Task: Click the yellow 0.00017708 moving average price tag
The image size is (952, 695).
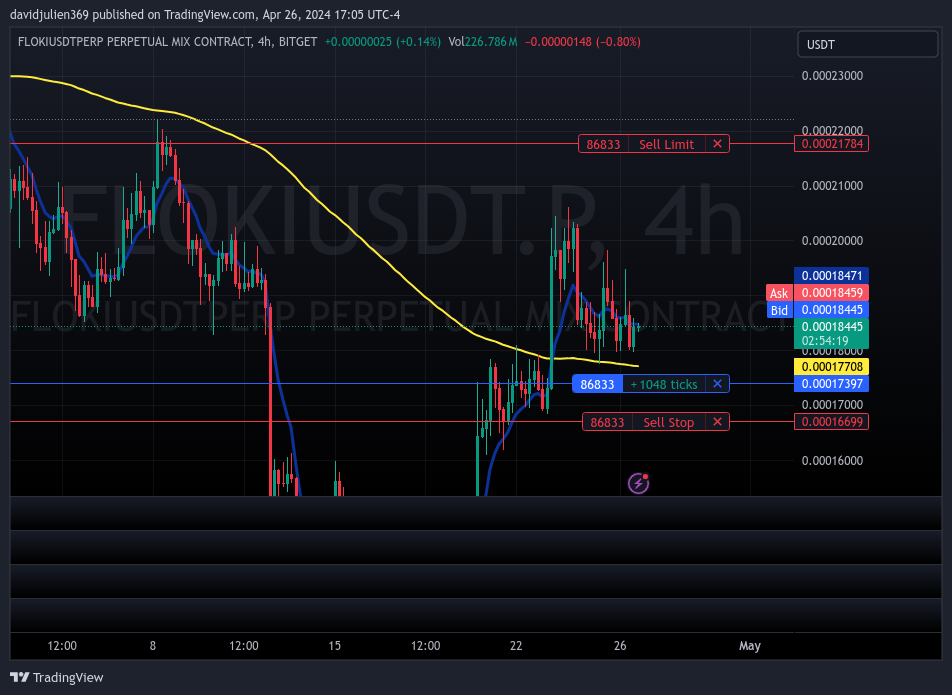Action: point(831,367)
